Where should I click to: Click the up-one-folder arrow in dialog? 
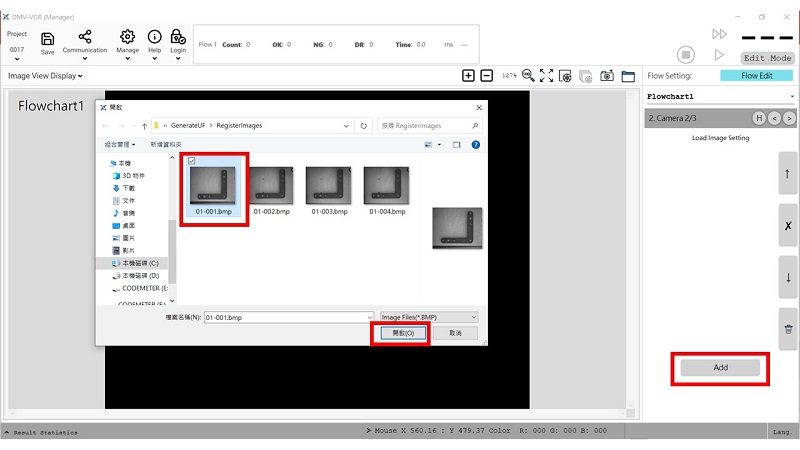point(144,126)
